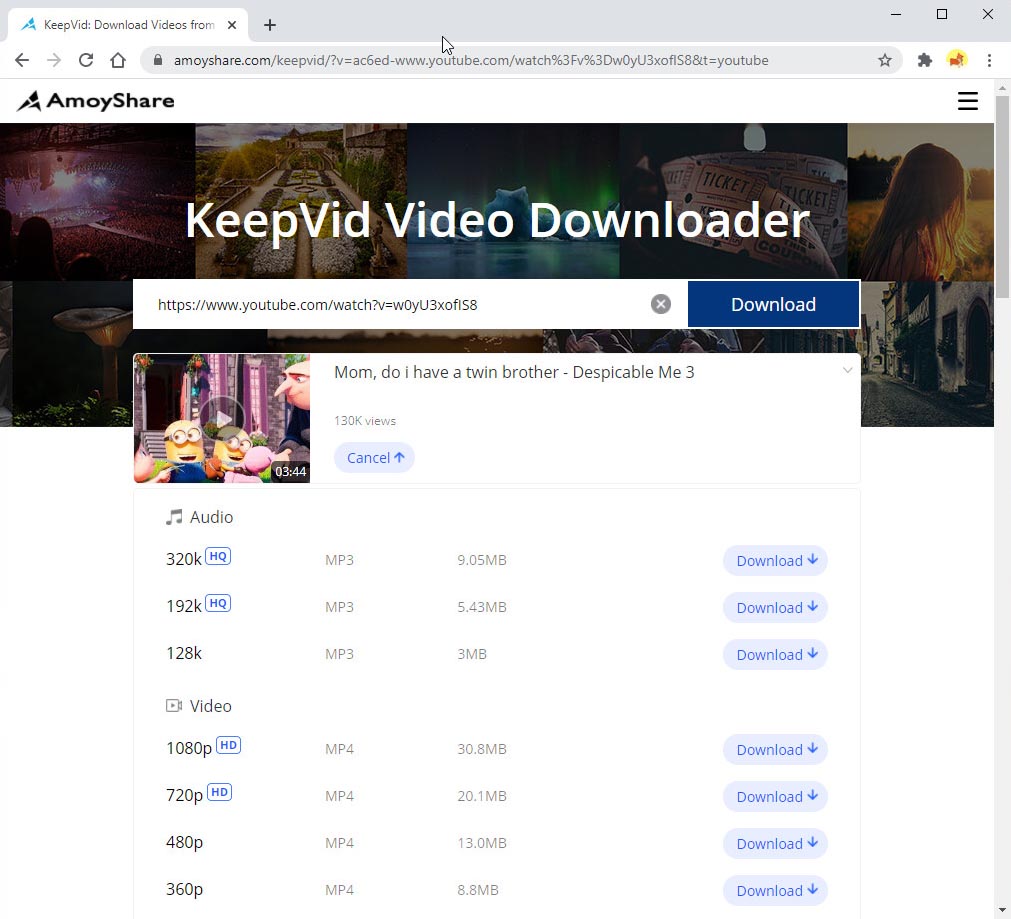The width and height of the screenshot is (1011, 919).
Task: Click the browser forward arrow
Action: pyautogui.click(x=54, y=60)
